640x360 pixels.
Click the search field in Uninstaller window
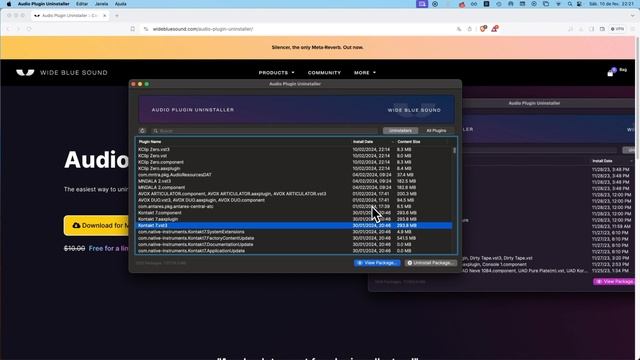264,131
